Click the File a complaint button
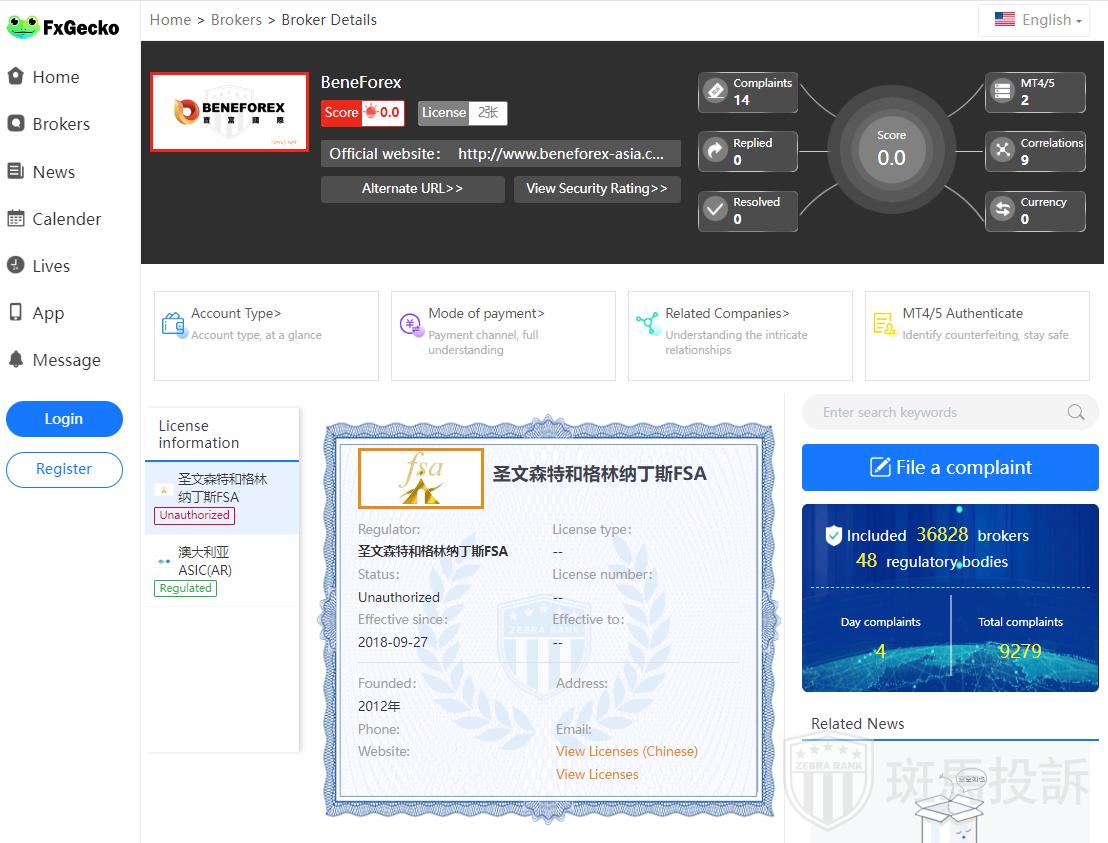 949,467
